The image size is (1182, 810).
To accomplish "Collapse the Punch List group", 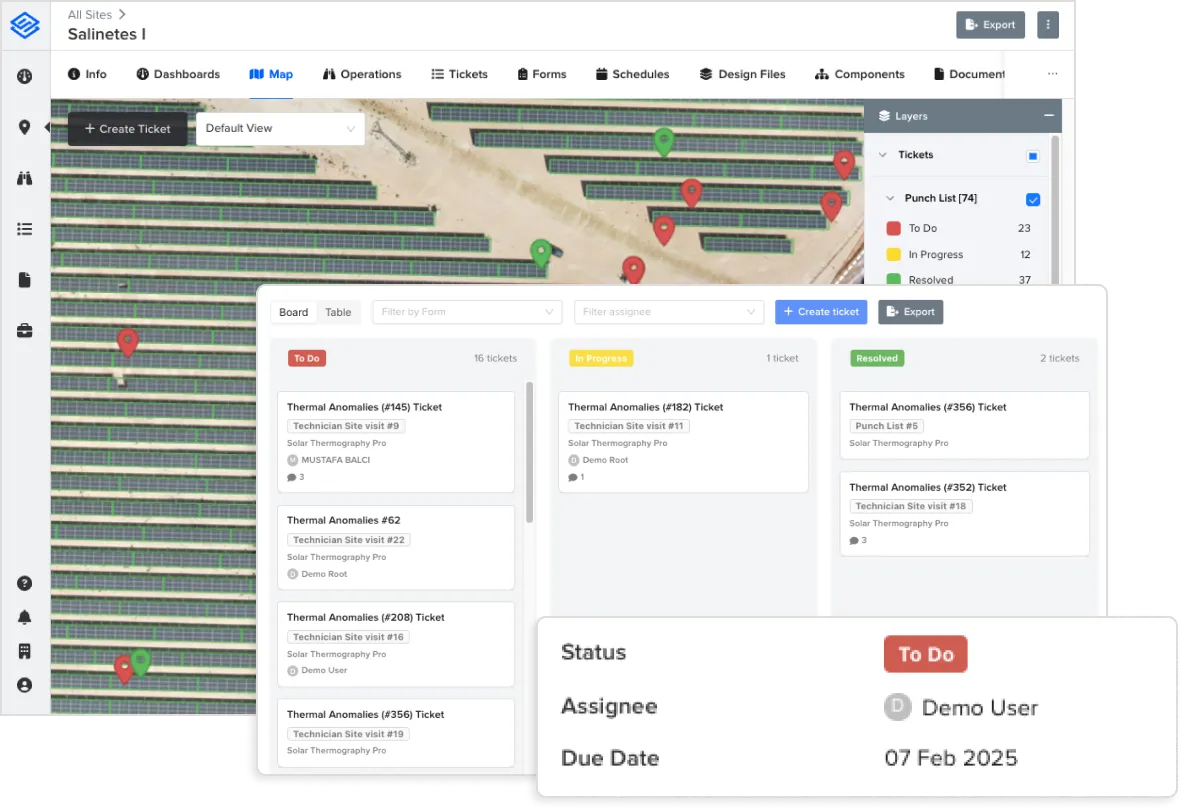I will pos(890,198).
